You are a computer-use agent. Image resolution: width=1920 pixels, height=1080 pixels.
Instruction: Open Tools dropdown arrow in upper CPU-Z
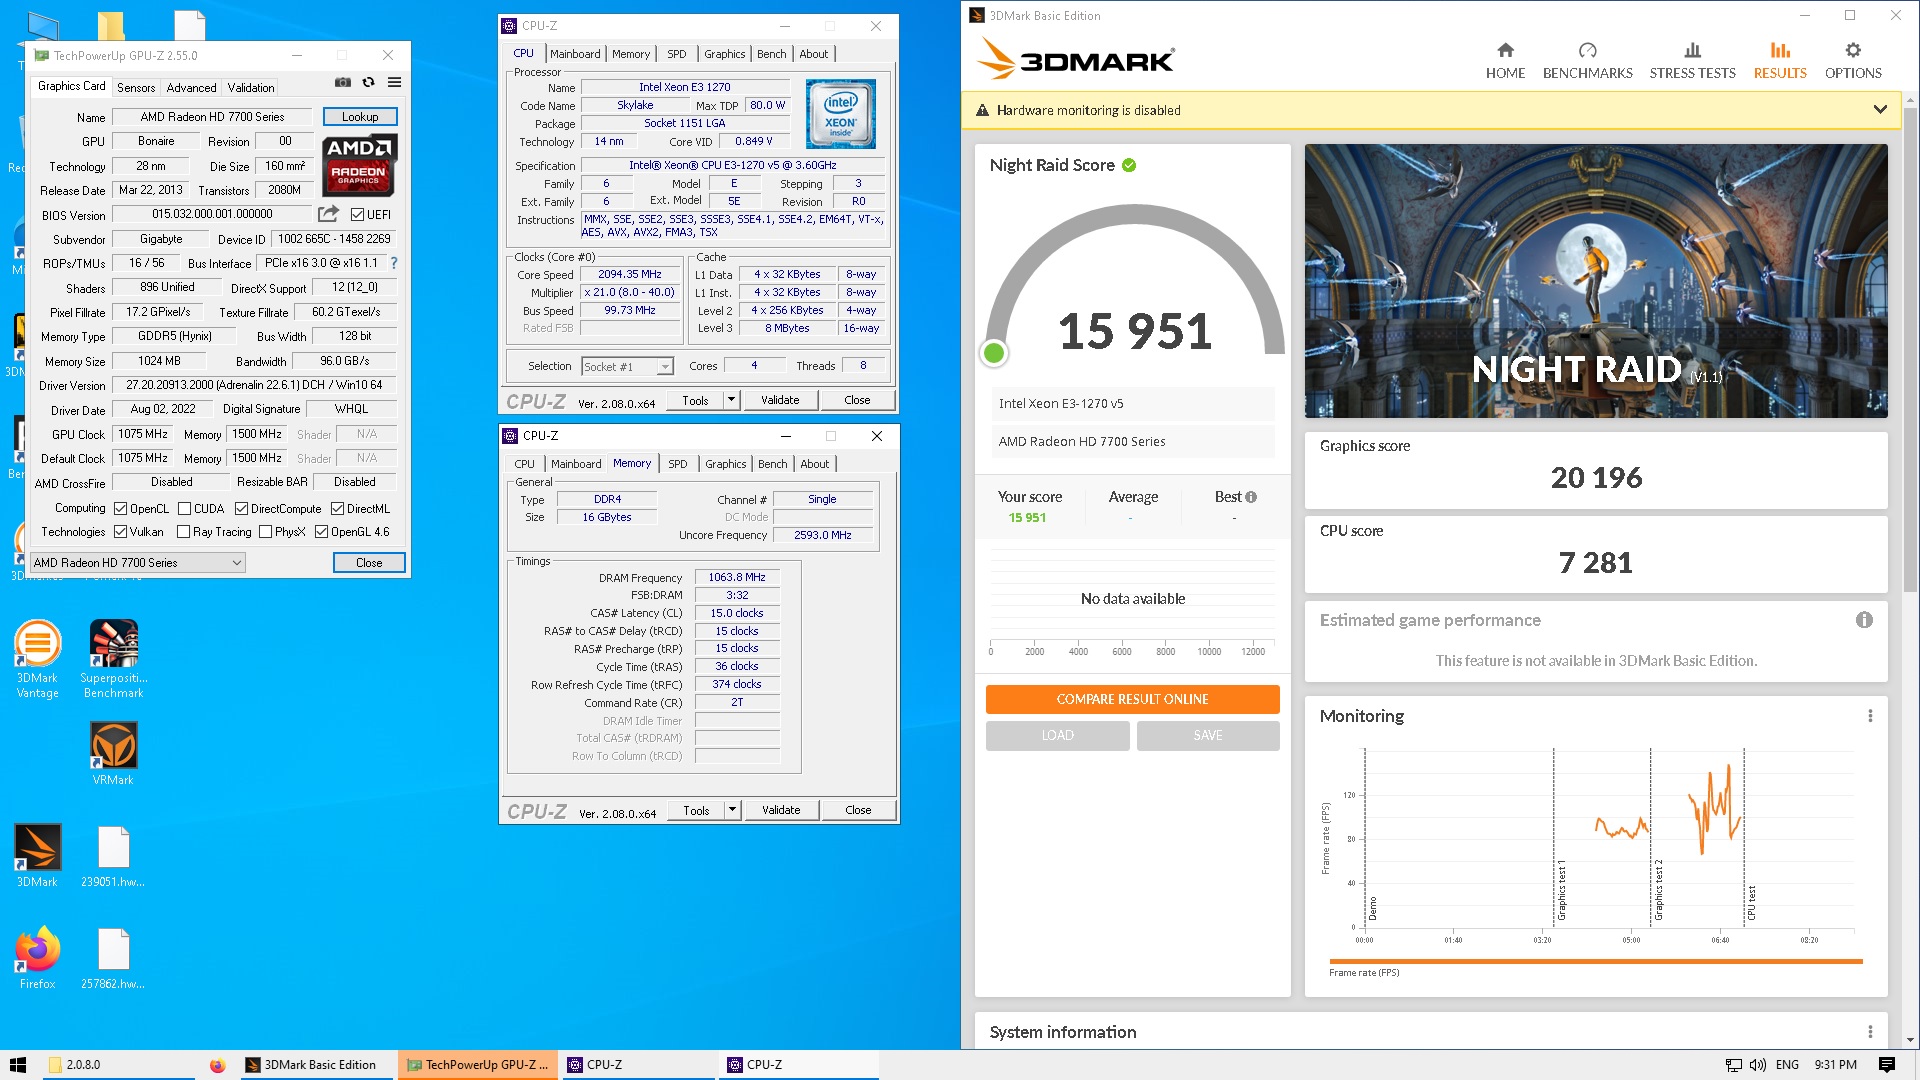point(731,400)
